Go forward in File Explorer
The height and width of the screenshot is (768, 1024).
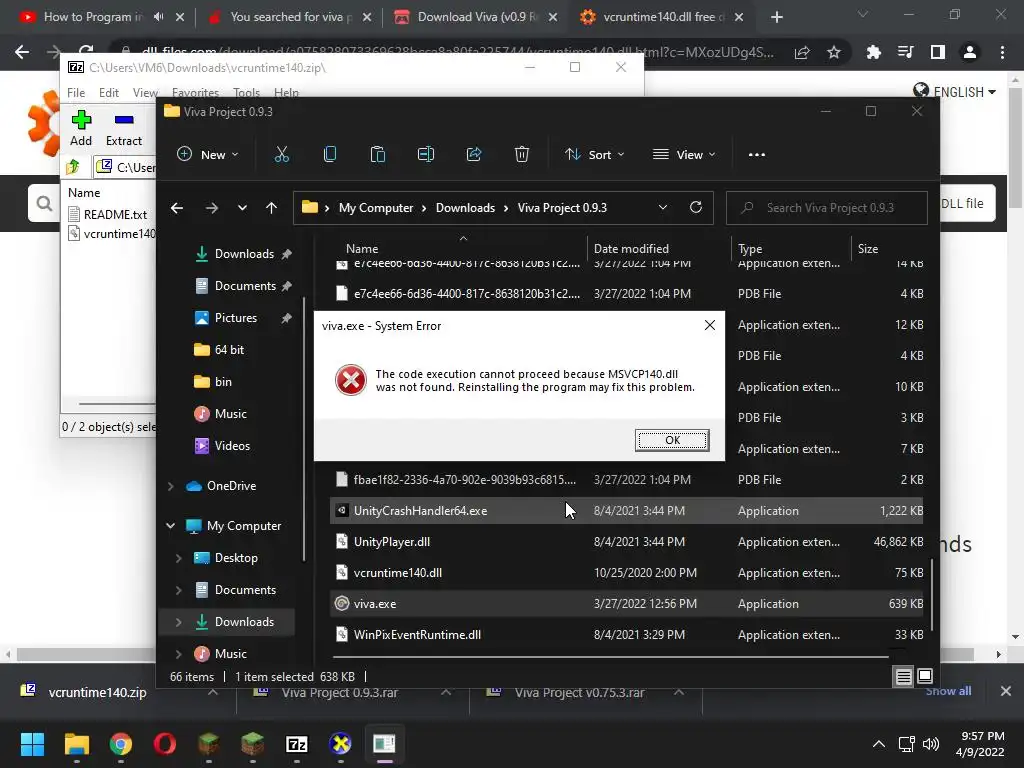click(x=212, y=208)
